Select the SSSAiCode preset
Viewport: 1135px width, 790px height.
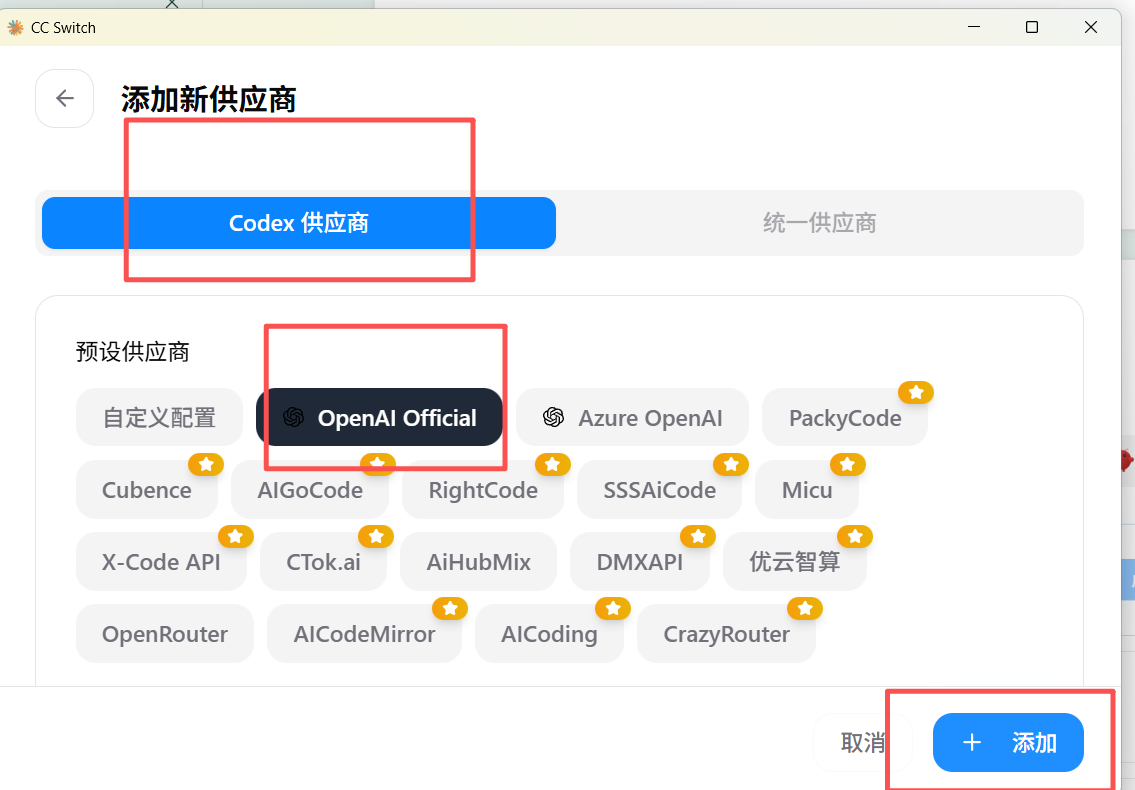pos(659,489)
